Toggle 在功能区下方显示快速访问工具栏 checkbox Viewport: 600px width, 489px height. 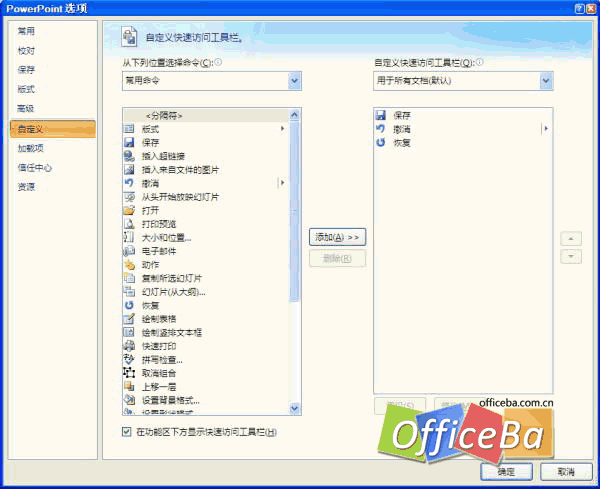[x=126, y=432]
